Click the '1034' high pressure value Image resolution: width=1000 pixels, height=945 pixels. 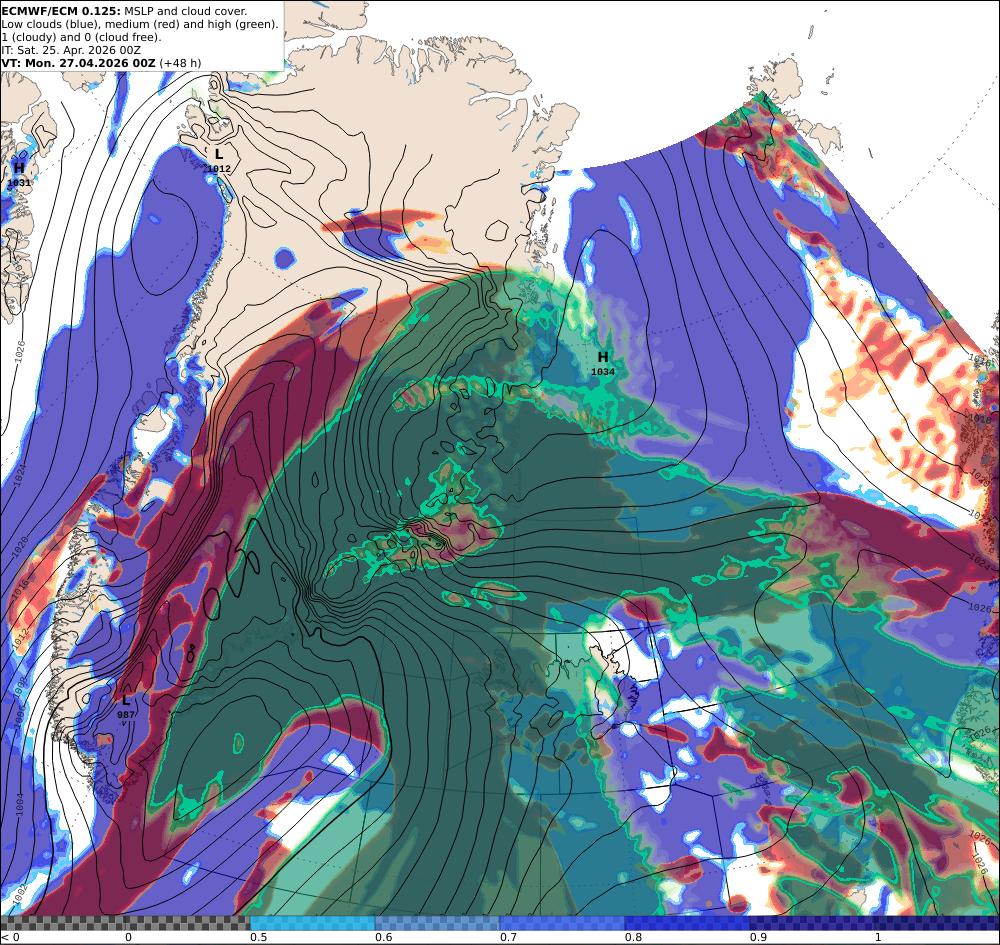click(x=603, y=372)
